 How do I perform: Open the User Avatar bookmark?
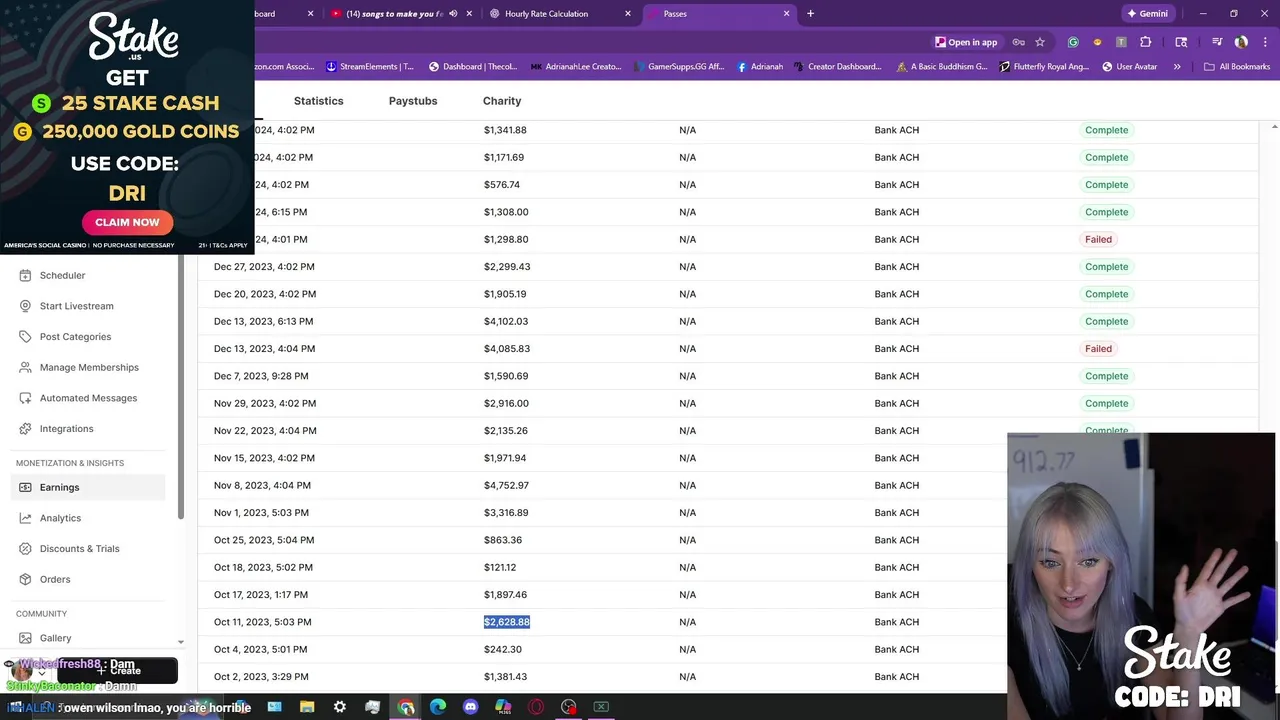(1129, 67)
